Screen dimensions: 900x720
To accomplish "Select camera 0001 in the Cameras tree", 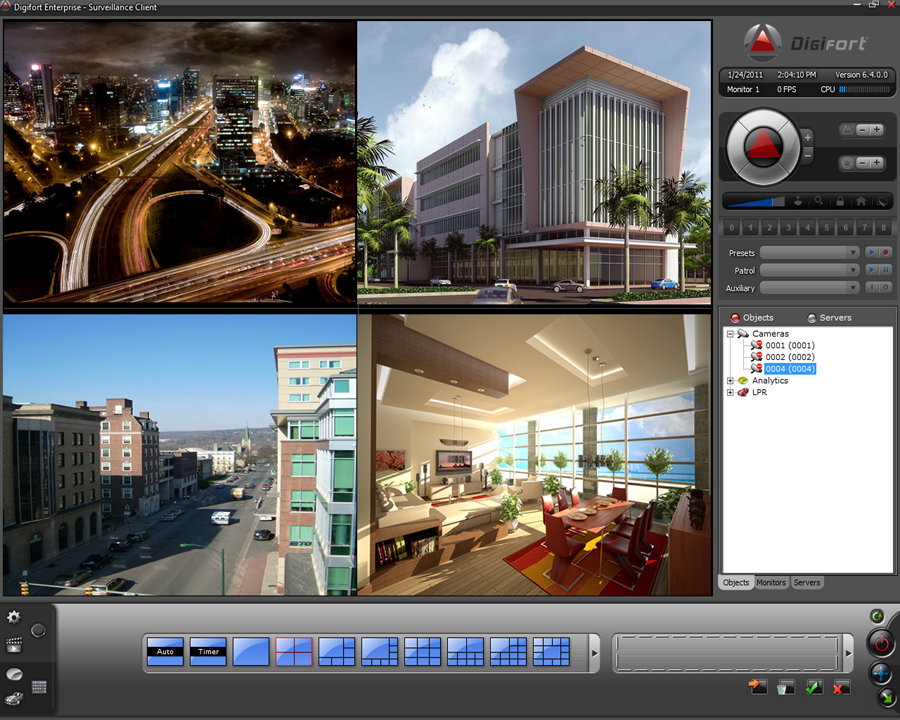I will tap(789, 346).
